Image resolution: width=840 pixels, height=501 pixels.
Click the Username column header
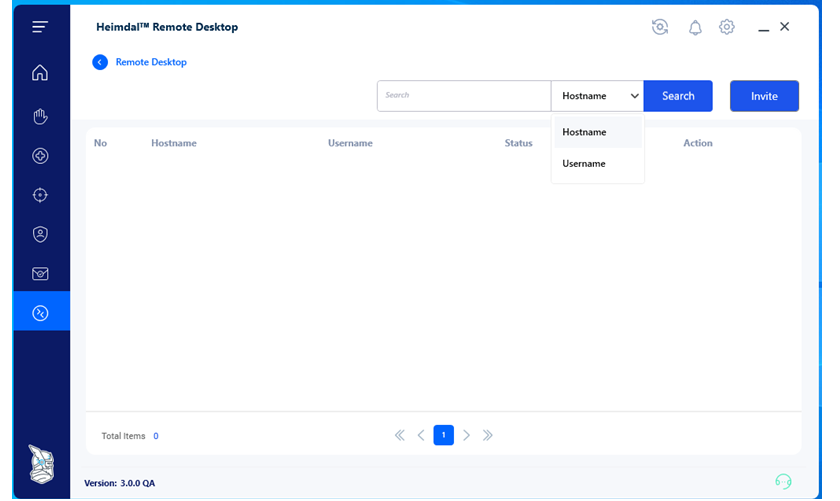[x=350, y=143]
